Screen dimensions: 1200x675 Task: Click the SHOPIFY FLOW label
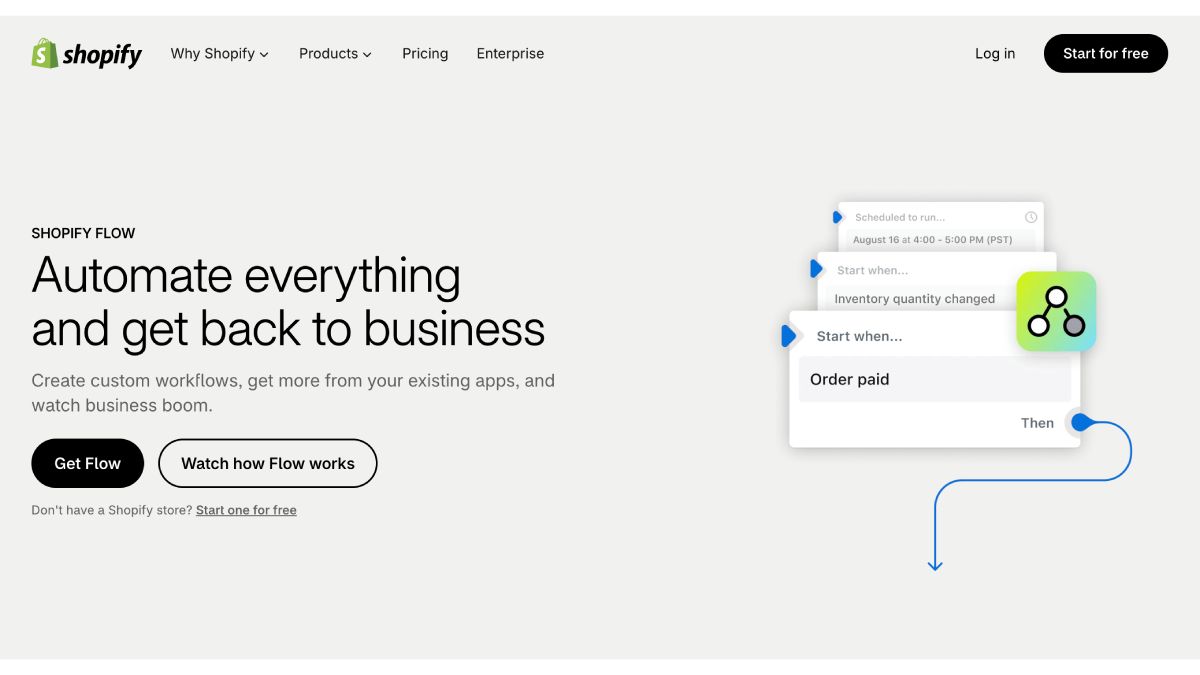click(83, 233)
